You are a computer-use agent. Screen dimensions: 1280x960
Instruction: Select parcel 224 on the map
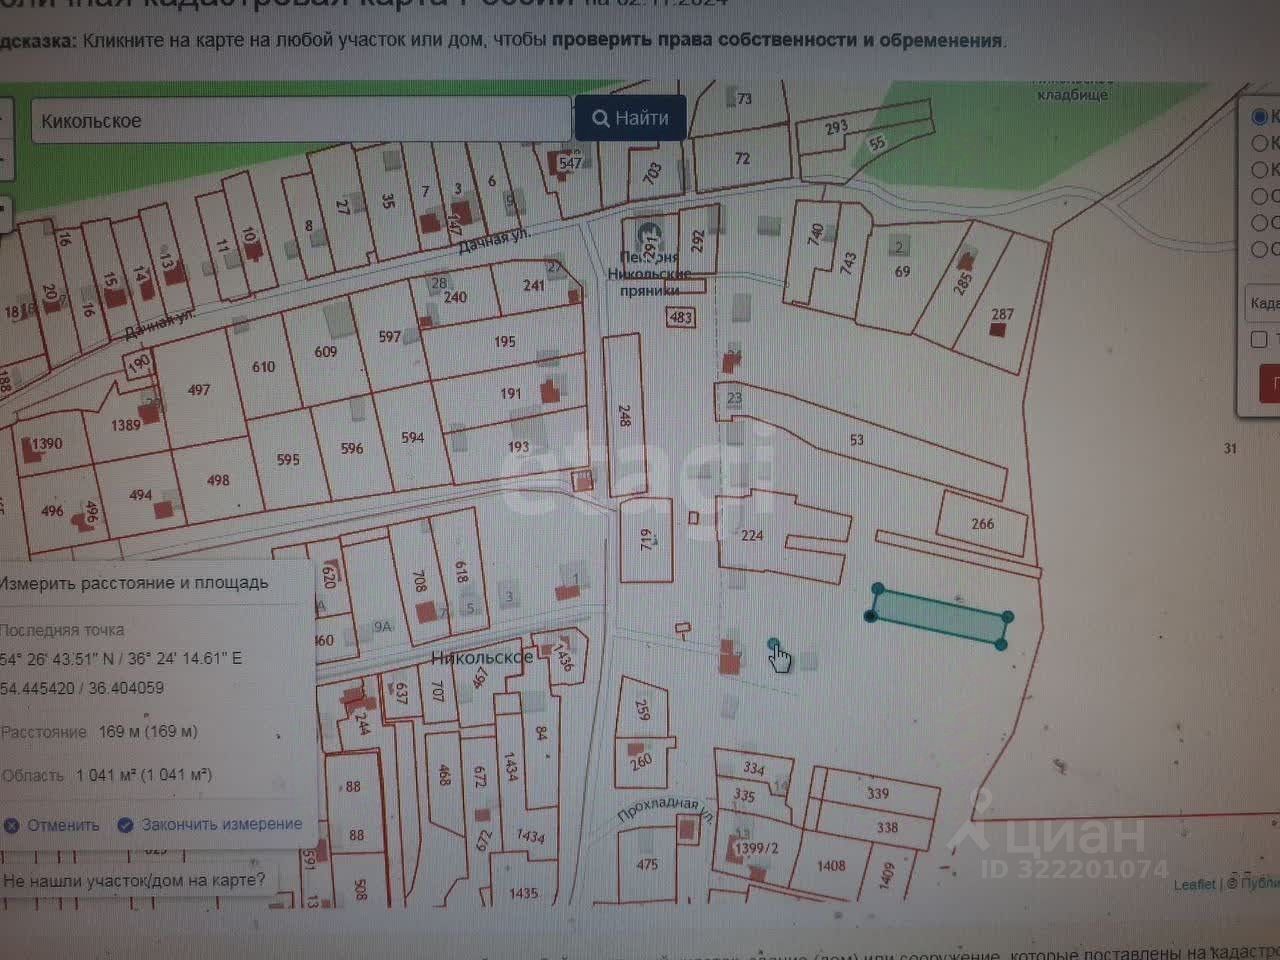752,536
